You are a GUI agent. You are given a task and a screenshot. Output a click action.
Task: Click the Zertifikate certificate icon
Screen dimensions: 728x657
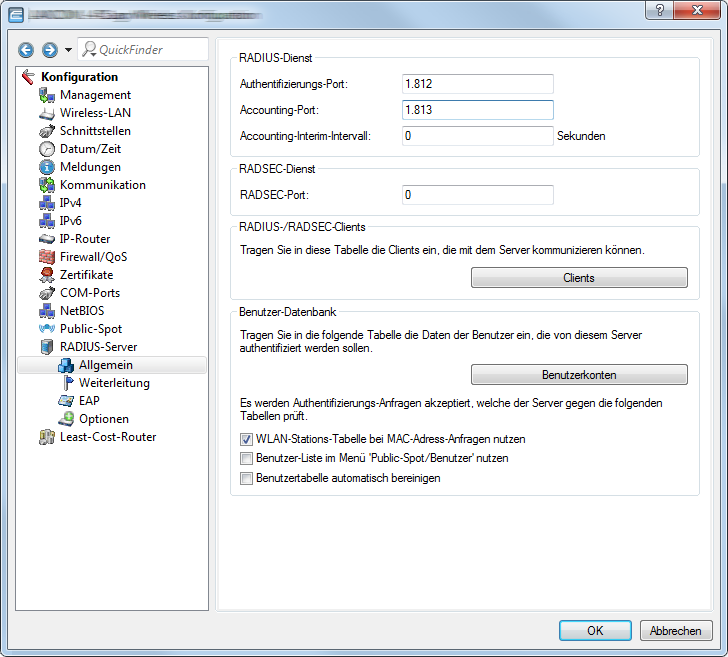(x=46, y=275)
